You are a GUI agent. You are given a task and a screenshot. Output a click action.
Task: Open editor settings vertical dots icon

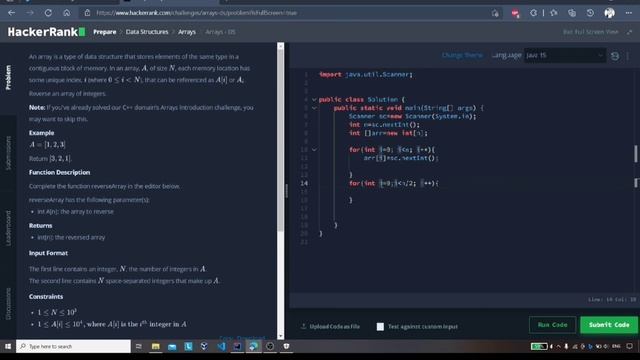(x=628, y=56)
